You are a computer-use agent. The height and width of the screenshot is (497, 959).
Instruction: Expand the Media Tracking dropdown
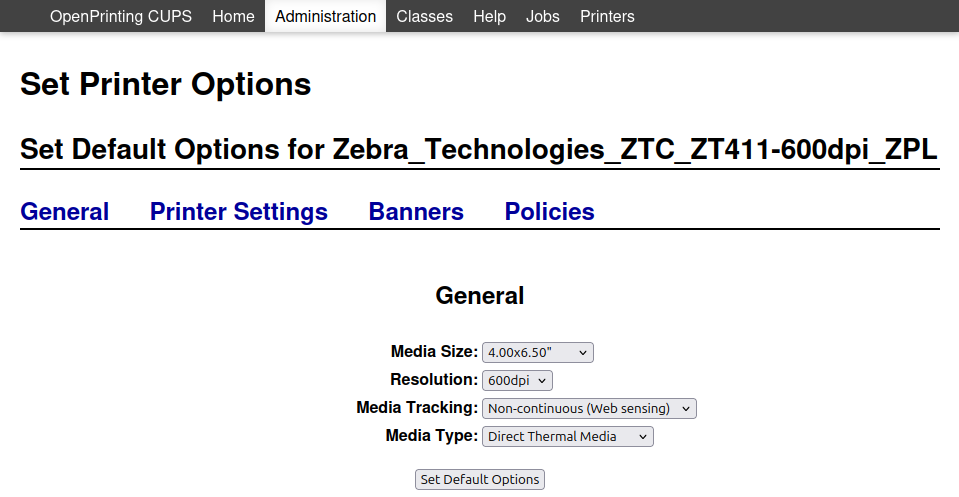pos(589,408)
